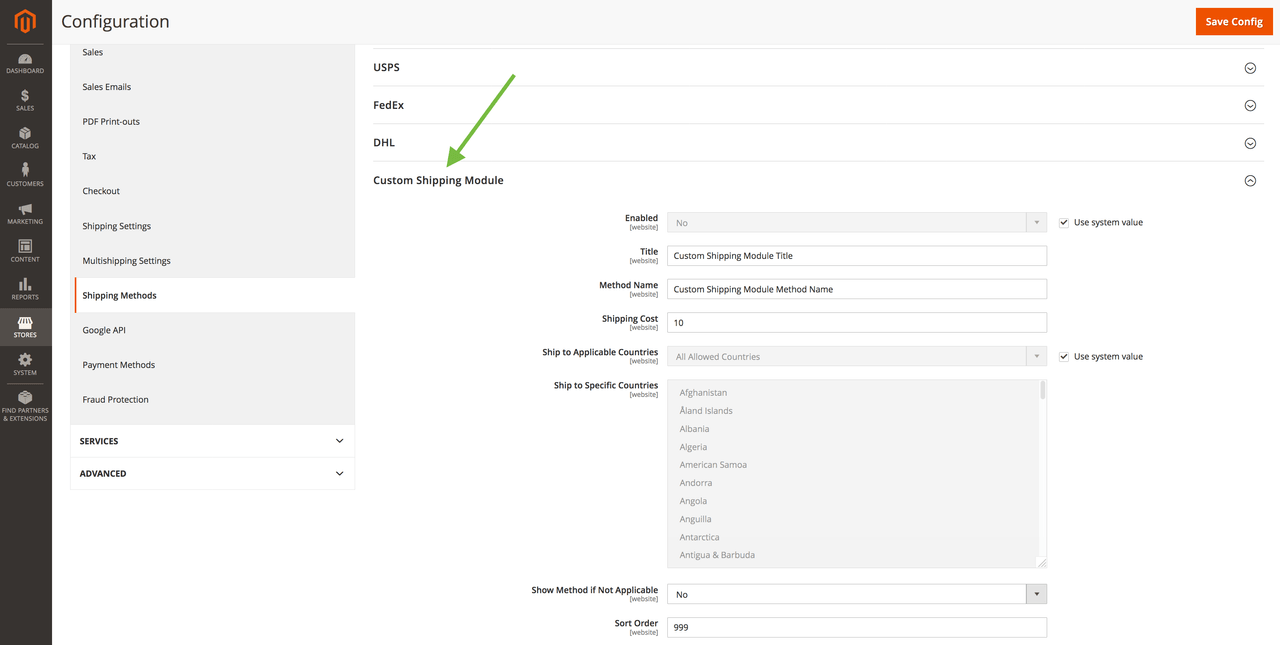Image resolution: width=1280 pixels, height=645 pixels.
Task: Open the Enabled dropdown
Action: (x=857, y=222)
